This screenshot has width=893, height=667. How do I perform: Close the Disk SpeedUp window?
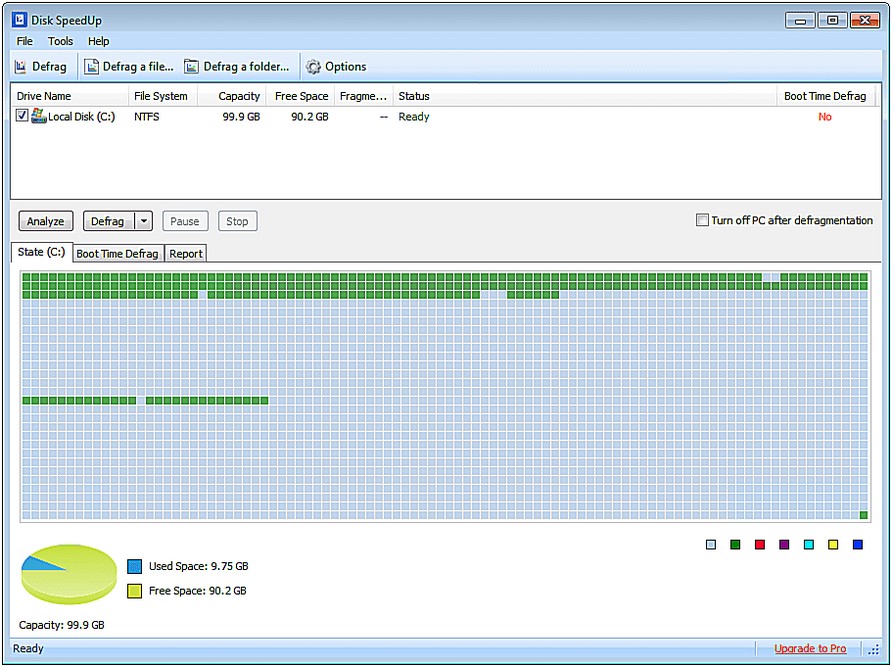pos(865,21)
